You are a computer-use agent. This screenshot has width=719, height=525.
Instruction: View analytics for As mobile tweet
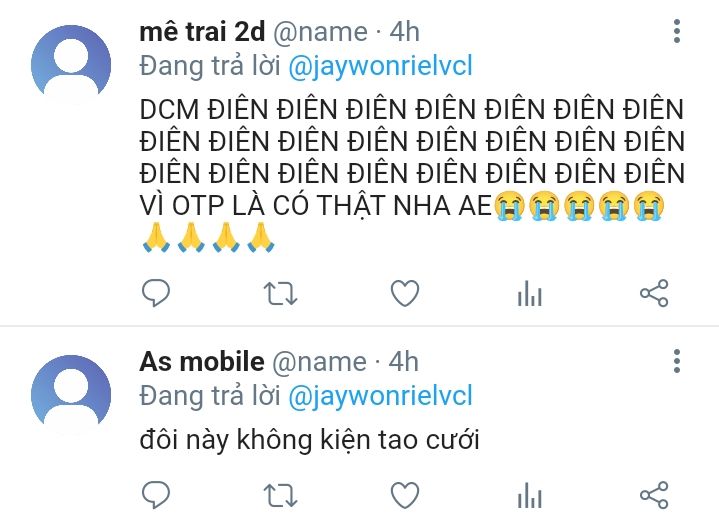pyautogui.click(x=530, y=495)
